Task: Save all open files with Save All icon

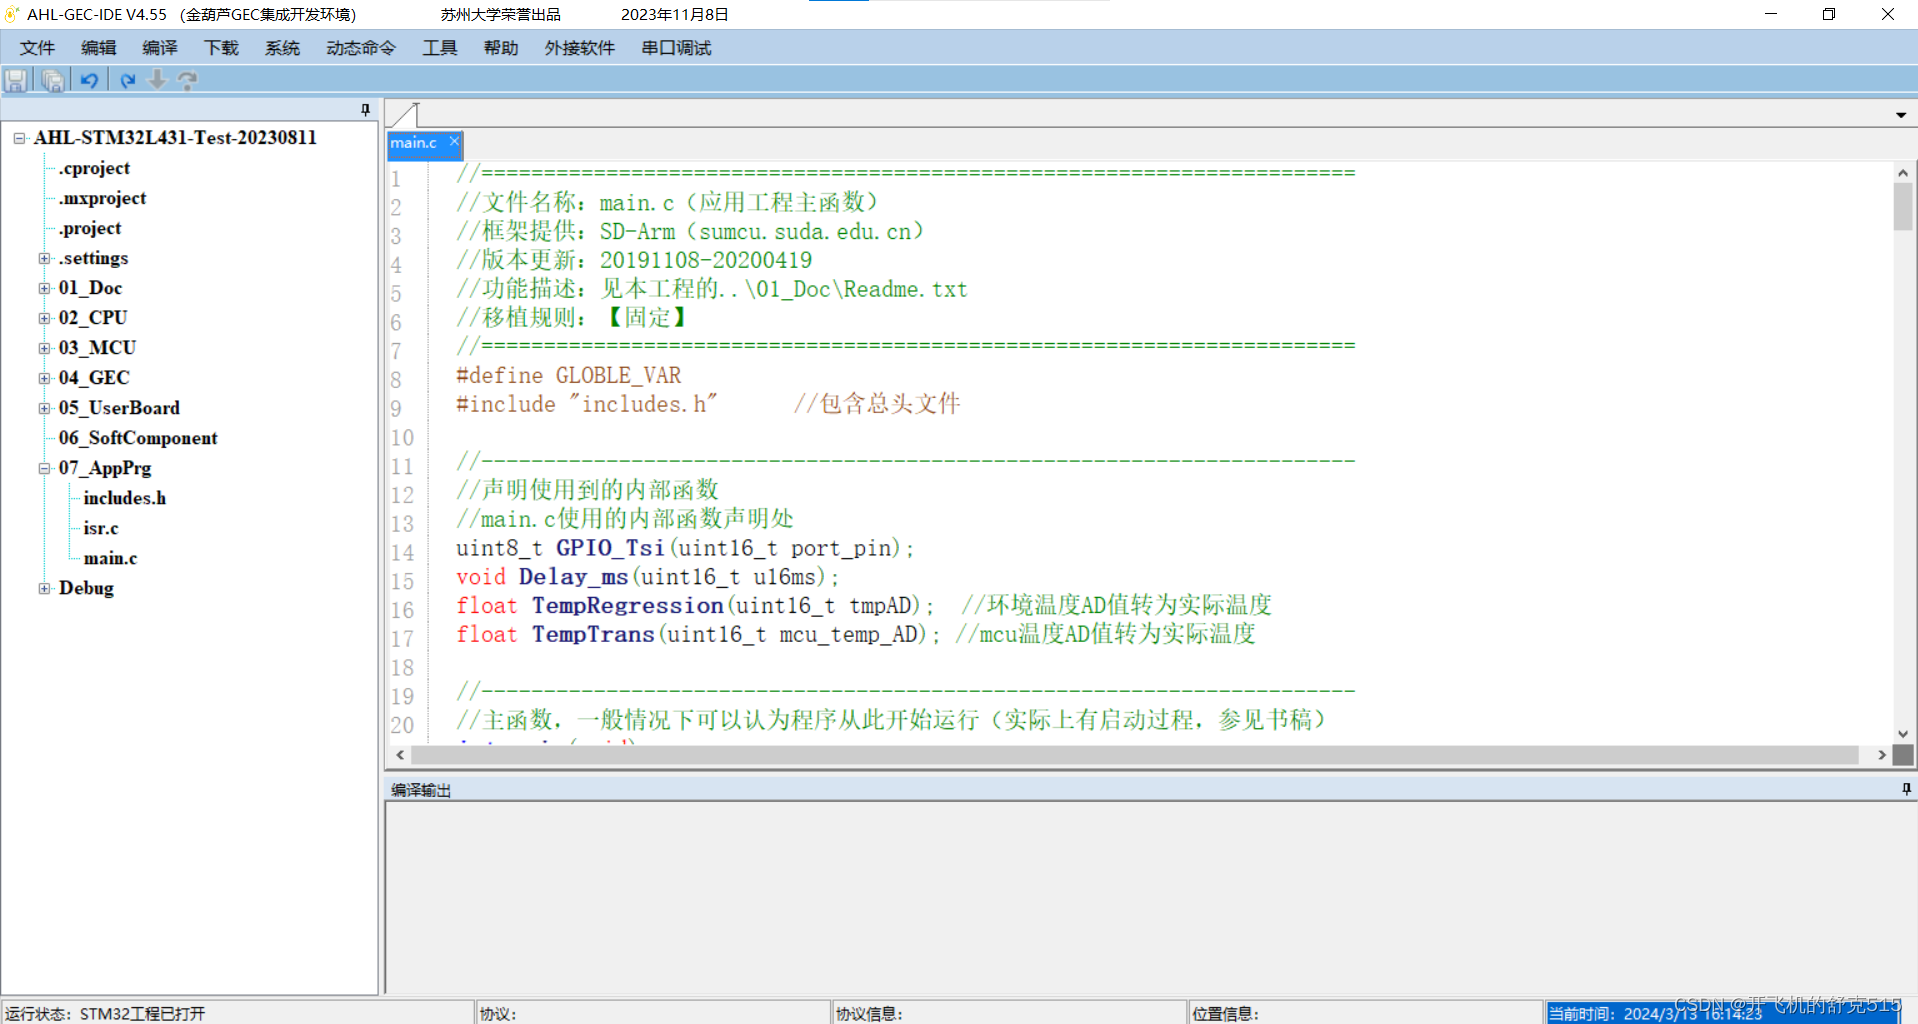Action: point(51,80)
